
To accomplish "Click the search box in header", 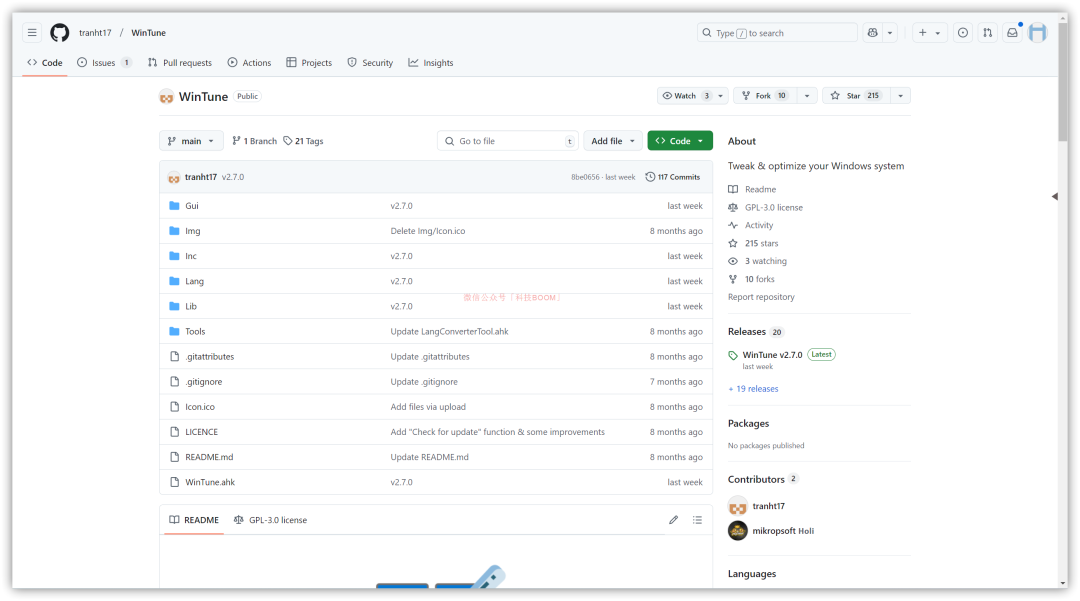I will 777,32.
